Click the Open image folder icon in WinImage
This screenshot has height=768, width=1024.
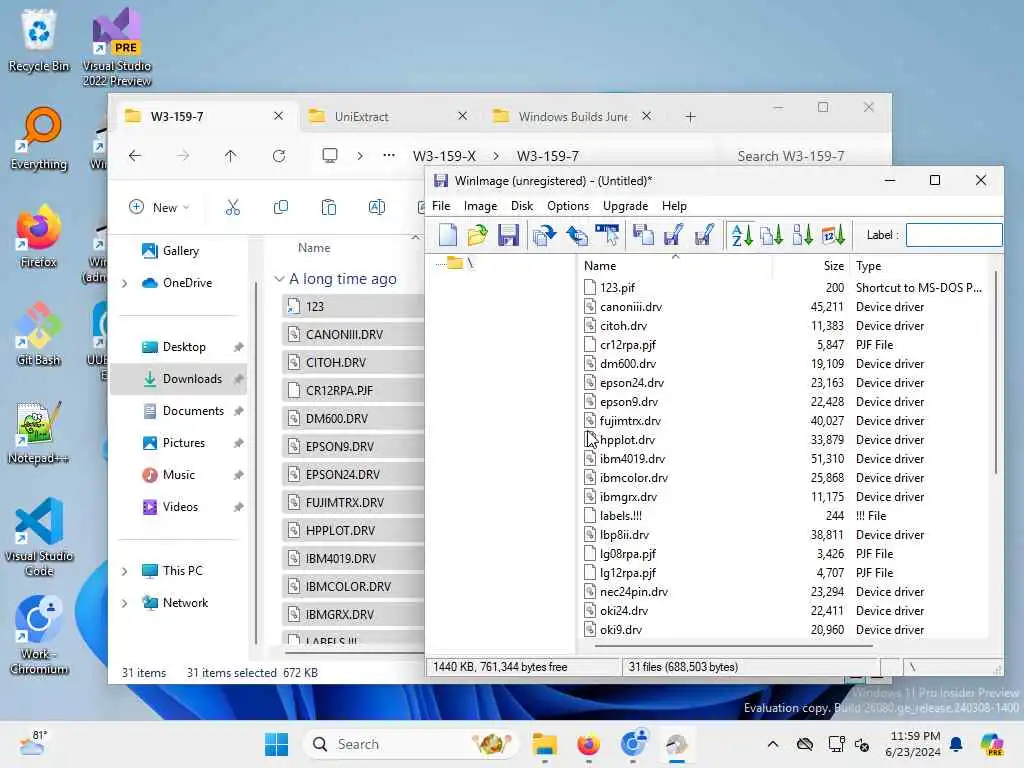[x=477, y=235]
